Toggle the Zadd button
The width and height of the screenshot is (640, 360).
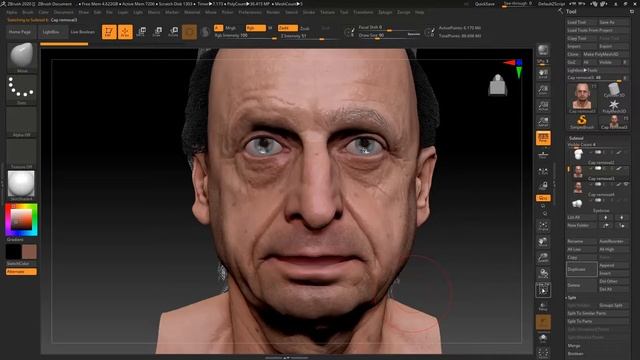pyautogui.click(x=288, y=28)
